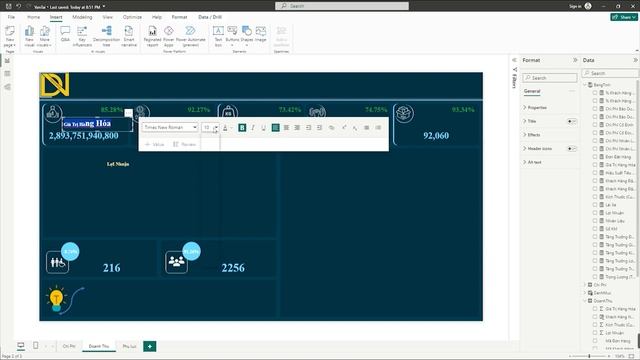Image resolution: width=640 pixels, height=360 pixels.
Task: Center-align text in text toolbar
Action: (287, 128)
